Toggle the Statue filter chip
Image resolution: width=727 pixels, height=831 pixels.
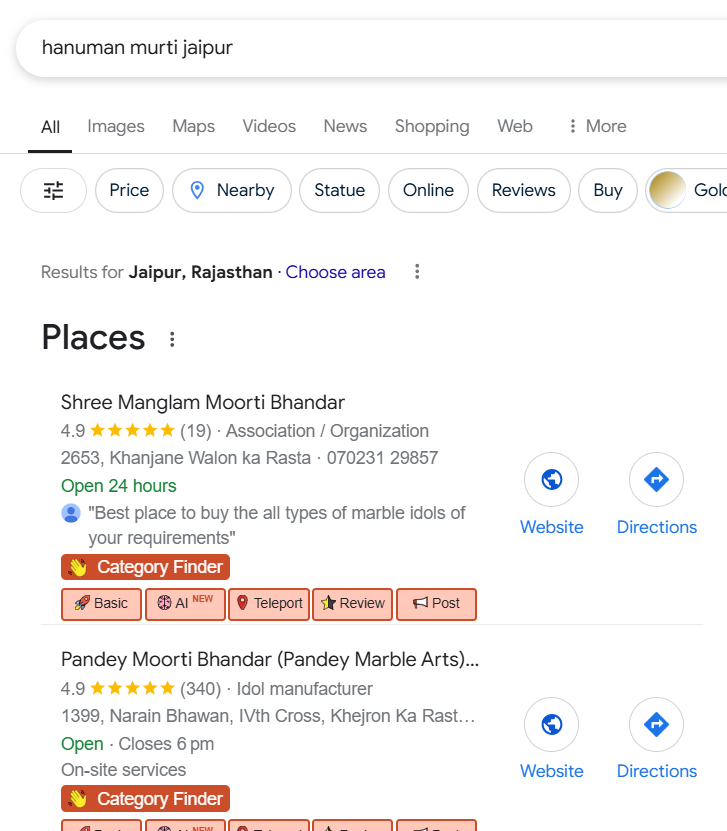coord(339,191)
